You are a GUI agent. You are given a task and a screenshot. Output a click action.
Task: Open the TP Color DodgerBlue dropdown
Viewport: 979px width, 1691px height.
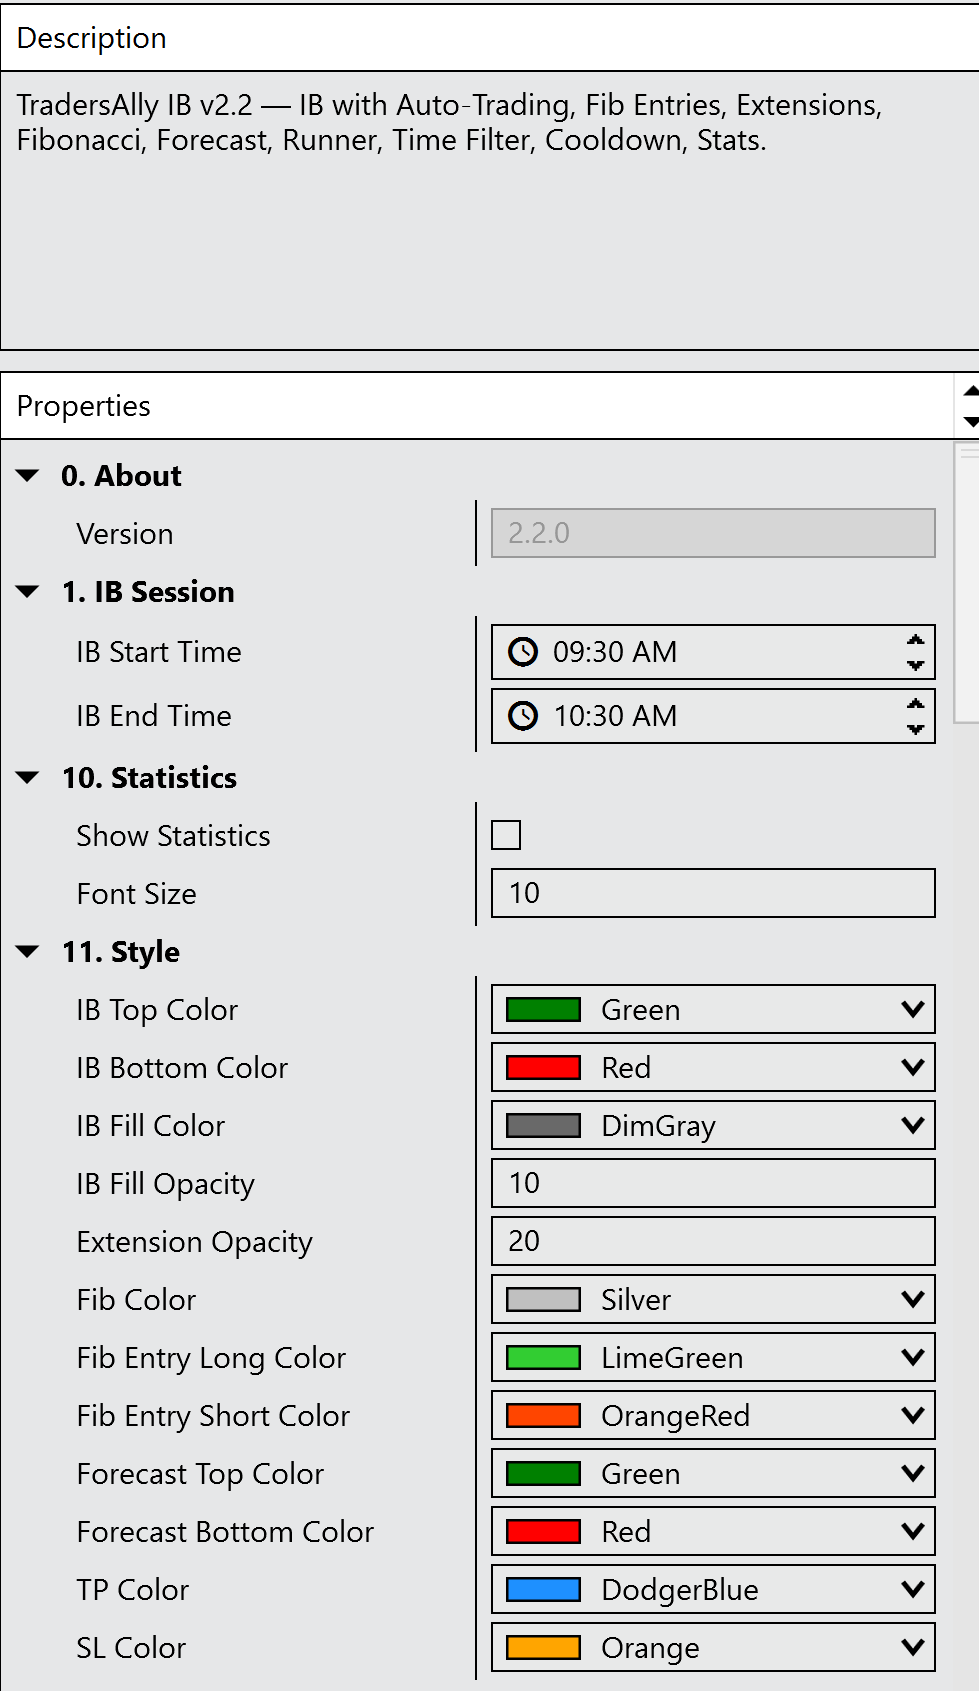912,1590
